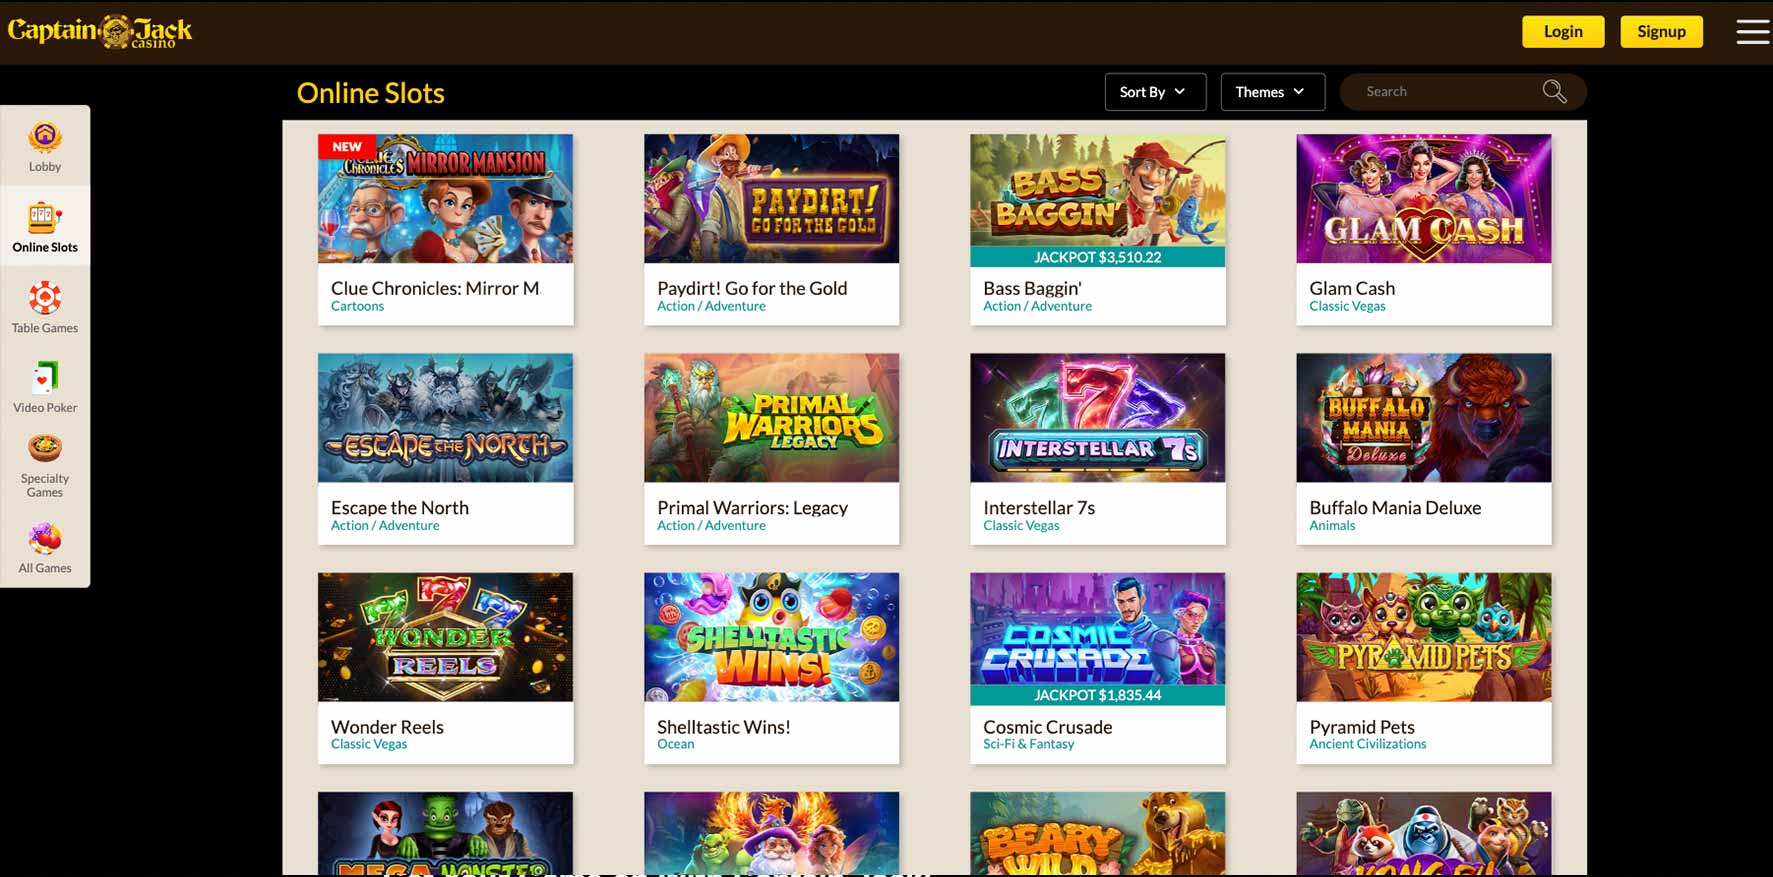Open Primal Warriors Legacy thumbnail
The width and height of the screenshot is (1773, 877).
771,417
